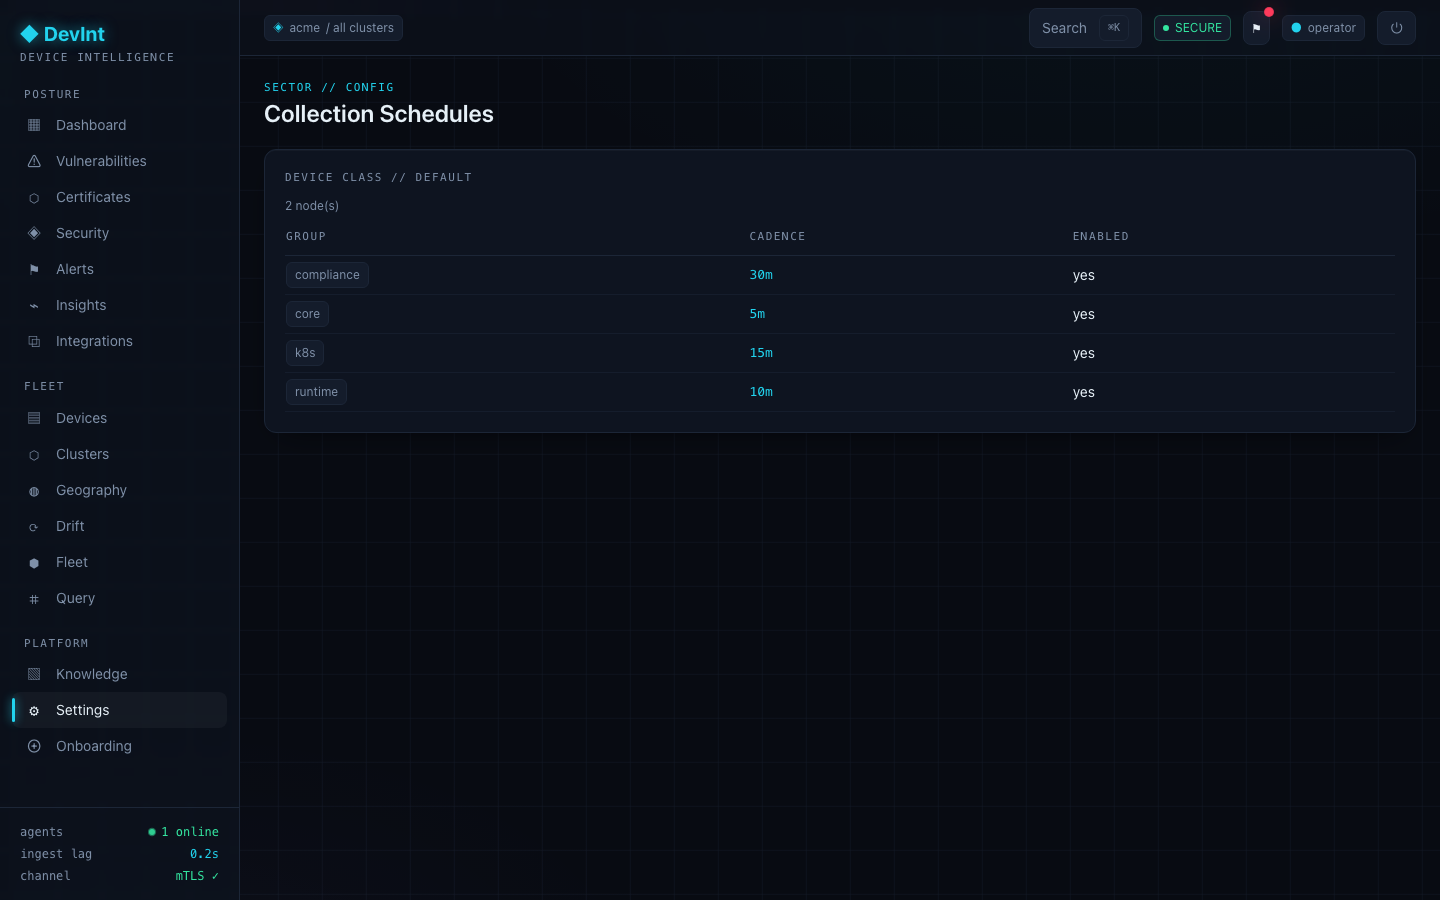Open the alerts flag notification icon
The width and height of the screenshot is (1440, 900).
tap(1257, 28)
